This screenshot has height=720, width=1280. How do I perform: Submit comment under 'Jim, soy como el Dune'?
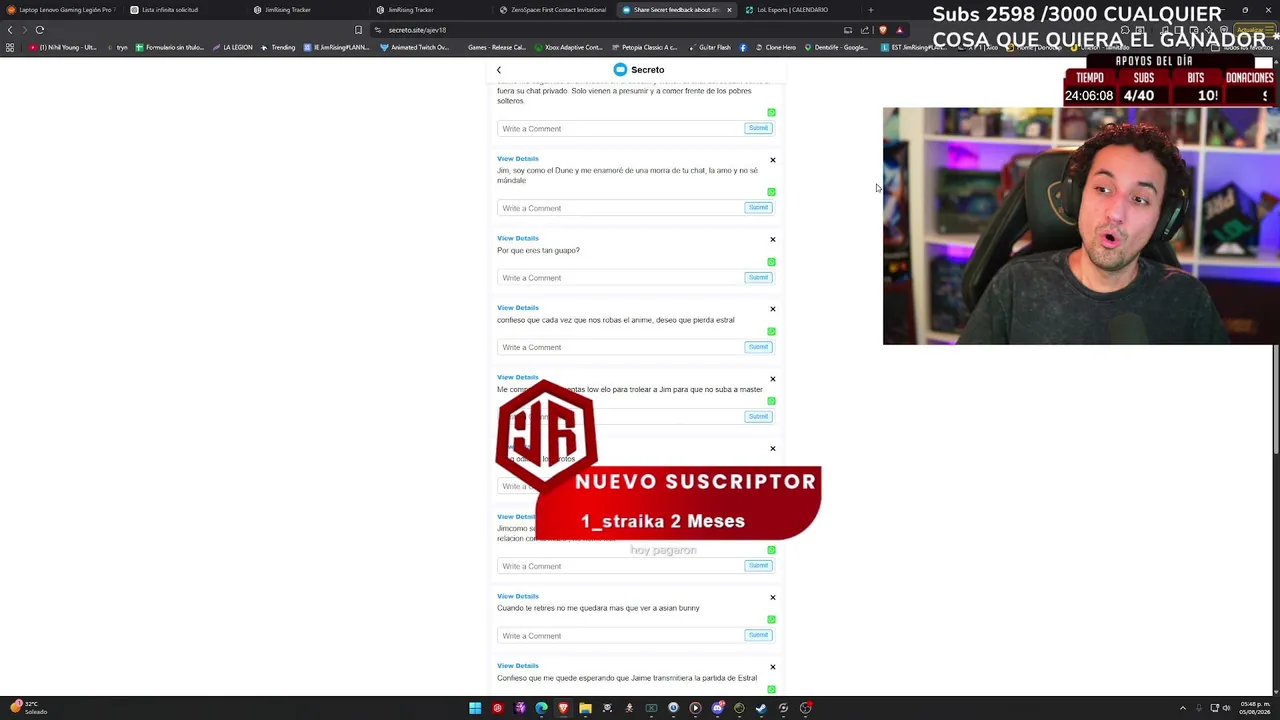coord(758,208)
